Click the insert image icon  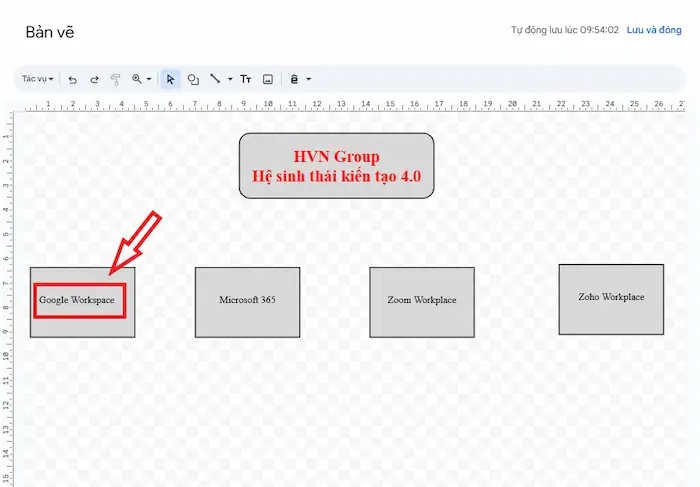268,79
